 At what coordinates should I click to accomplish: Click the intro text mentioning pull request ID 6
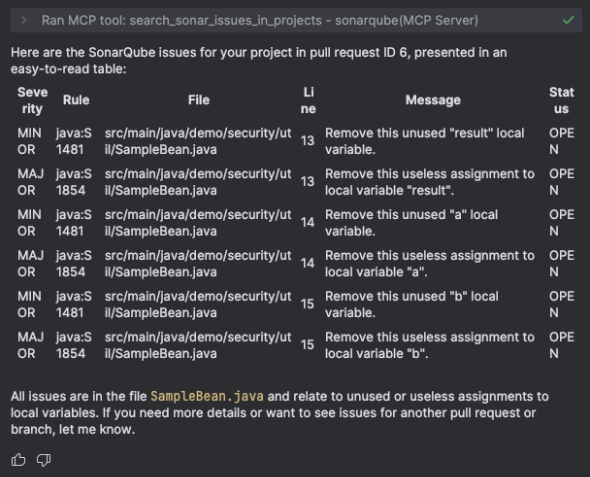[x=259, y=61]
